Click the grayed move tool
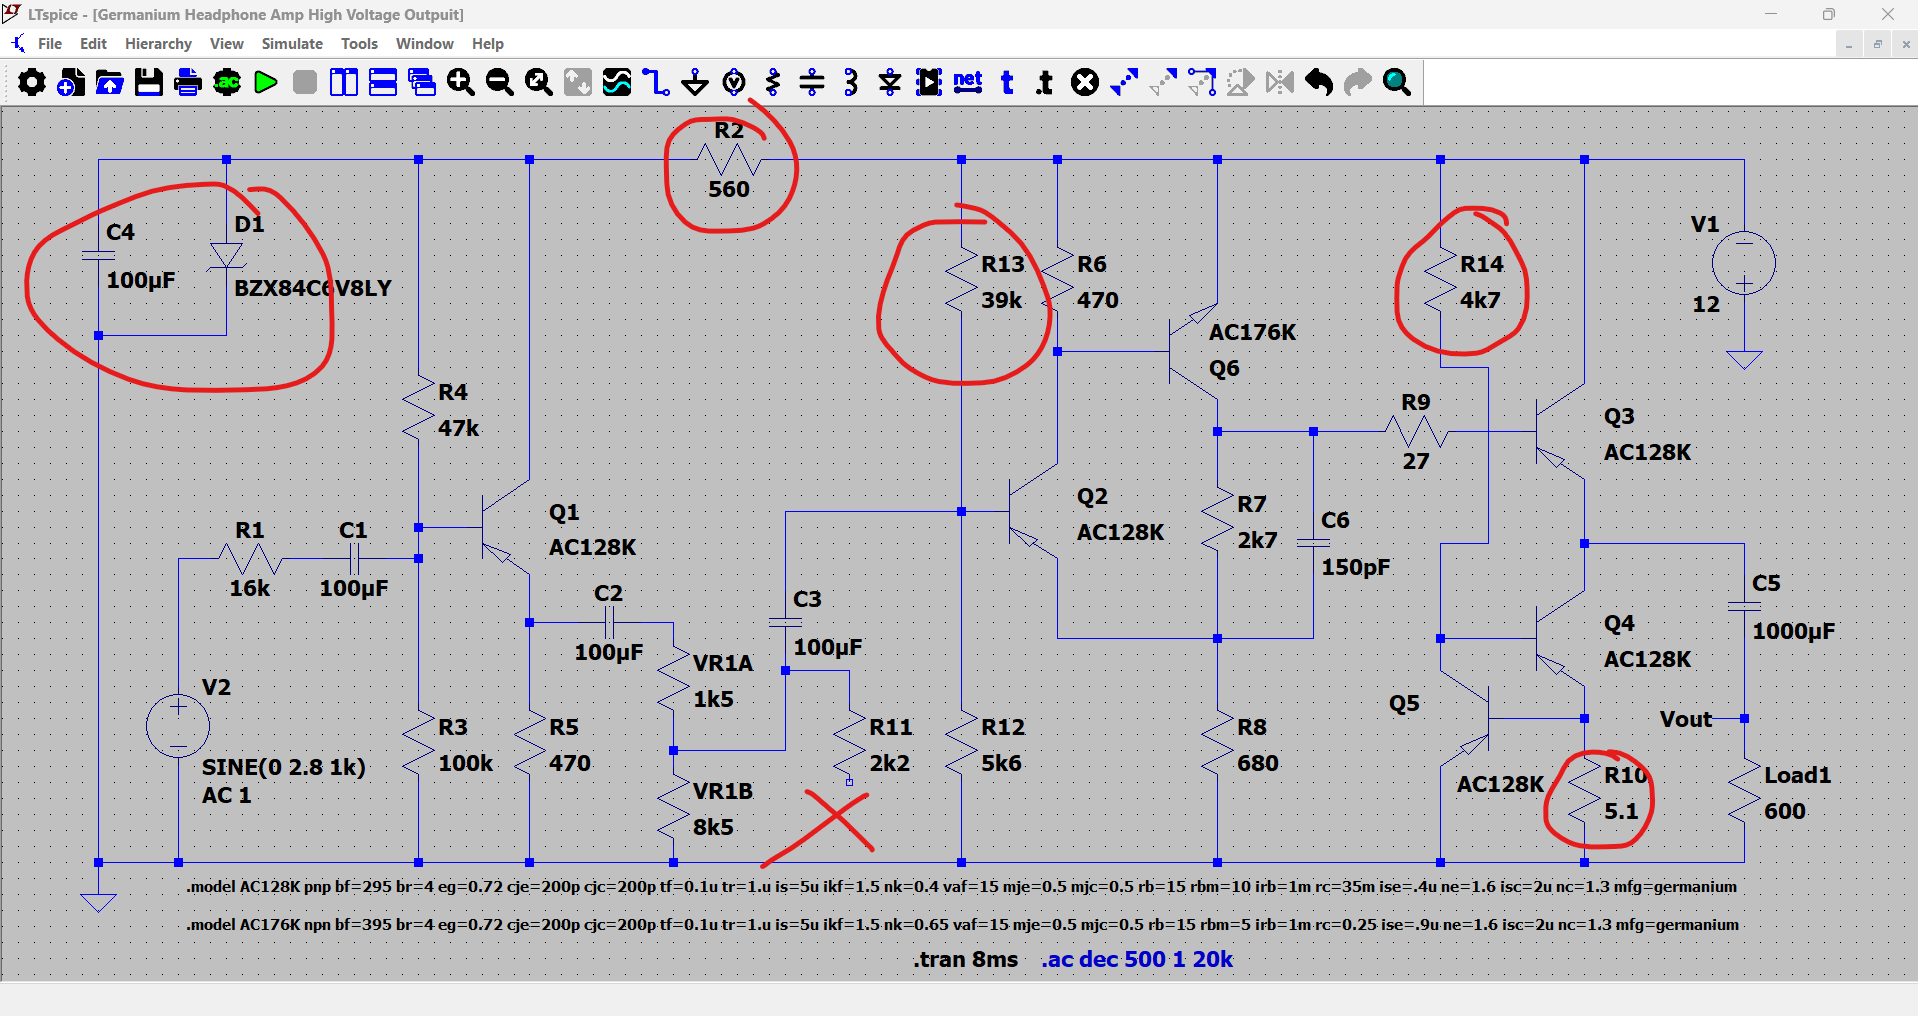The image size is (1918, 1016). click(x=1163, y=82)
